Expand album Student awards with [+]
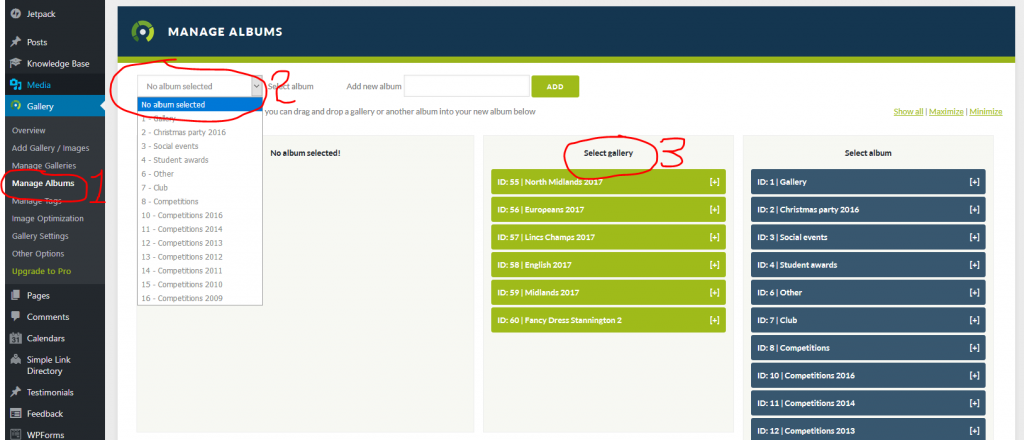Image resolution: width=1024 pixels, height=440 pixels. pos(974,265)
